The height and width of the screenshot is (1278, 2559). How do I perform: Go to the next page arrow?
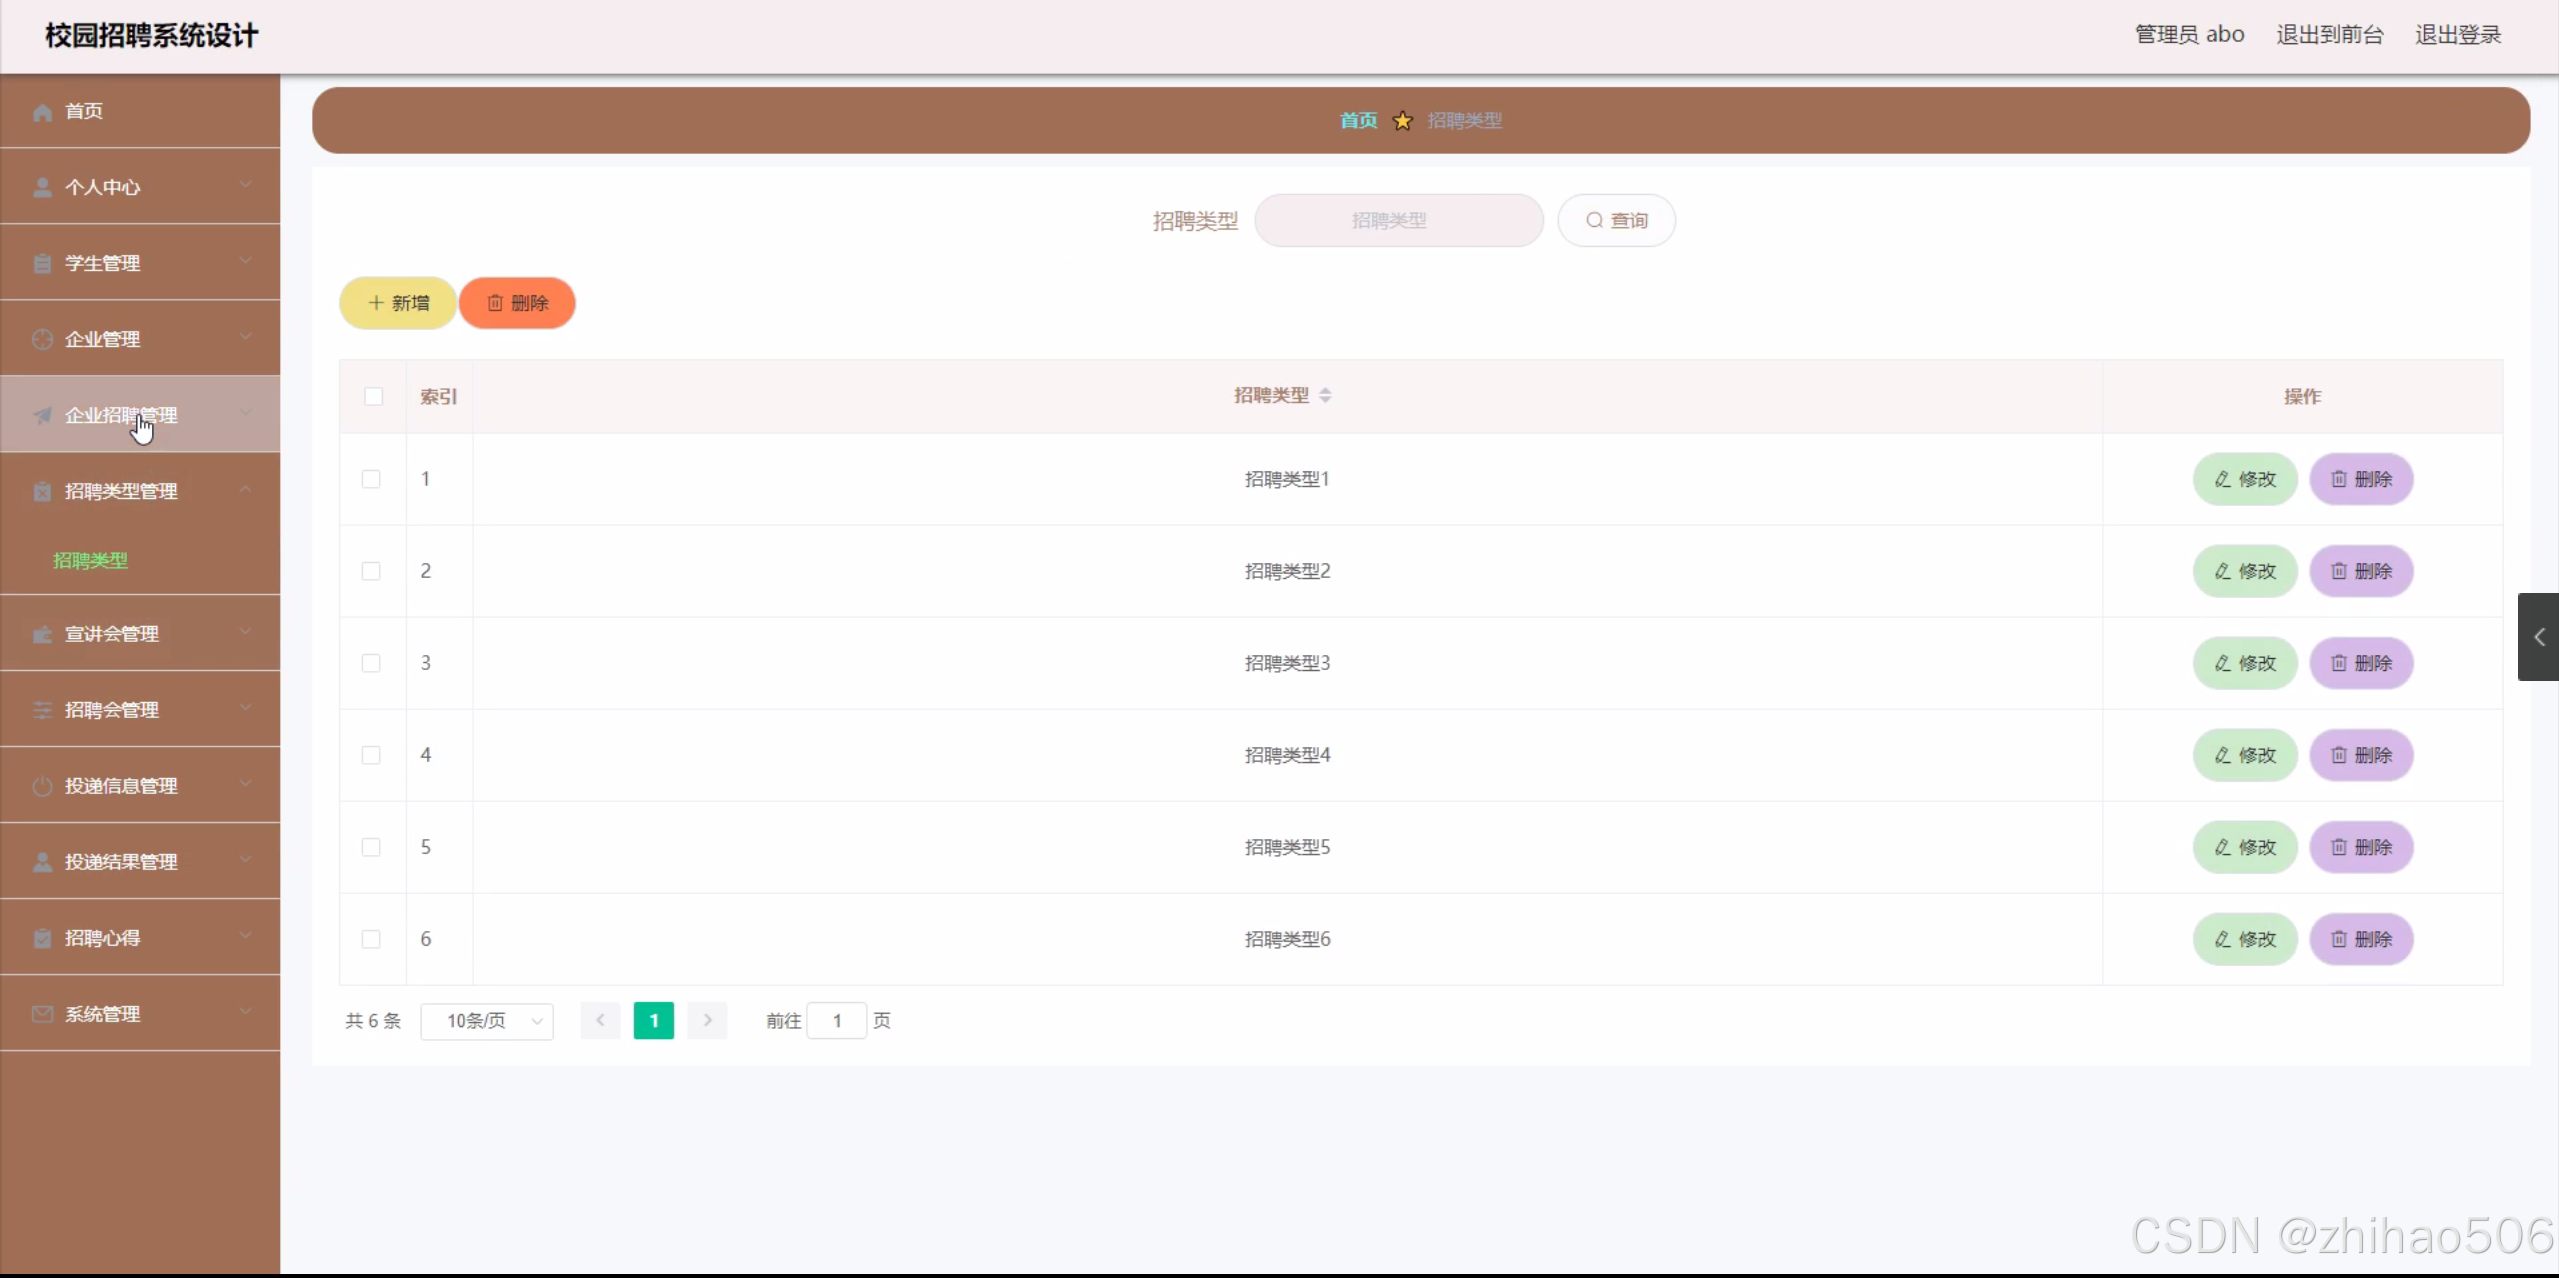[x=707, y=1021]
